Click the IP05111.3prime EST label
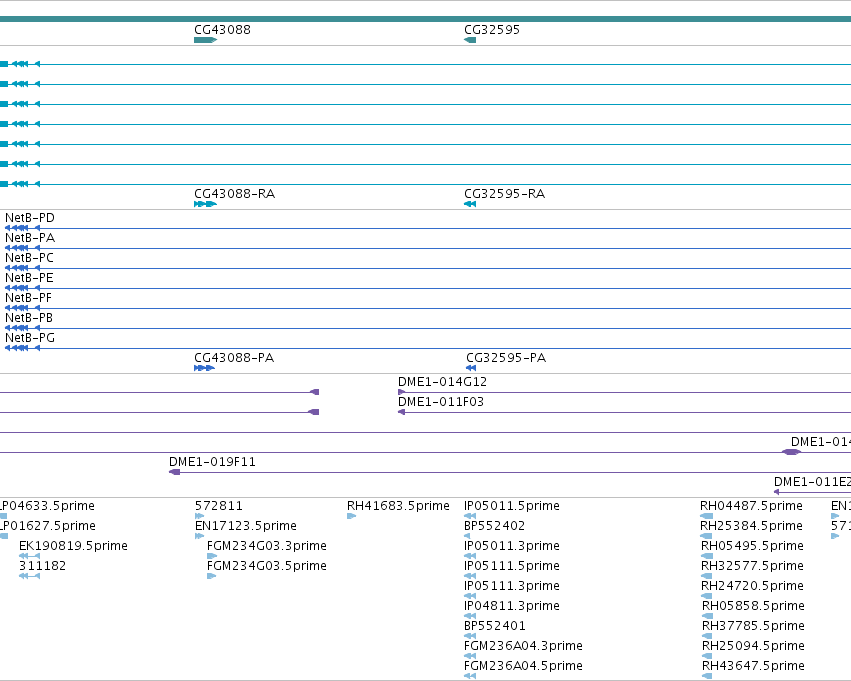 click(512, 586)
